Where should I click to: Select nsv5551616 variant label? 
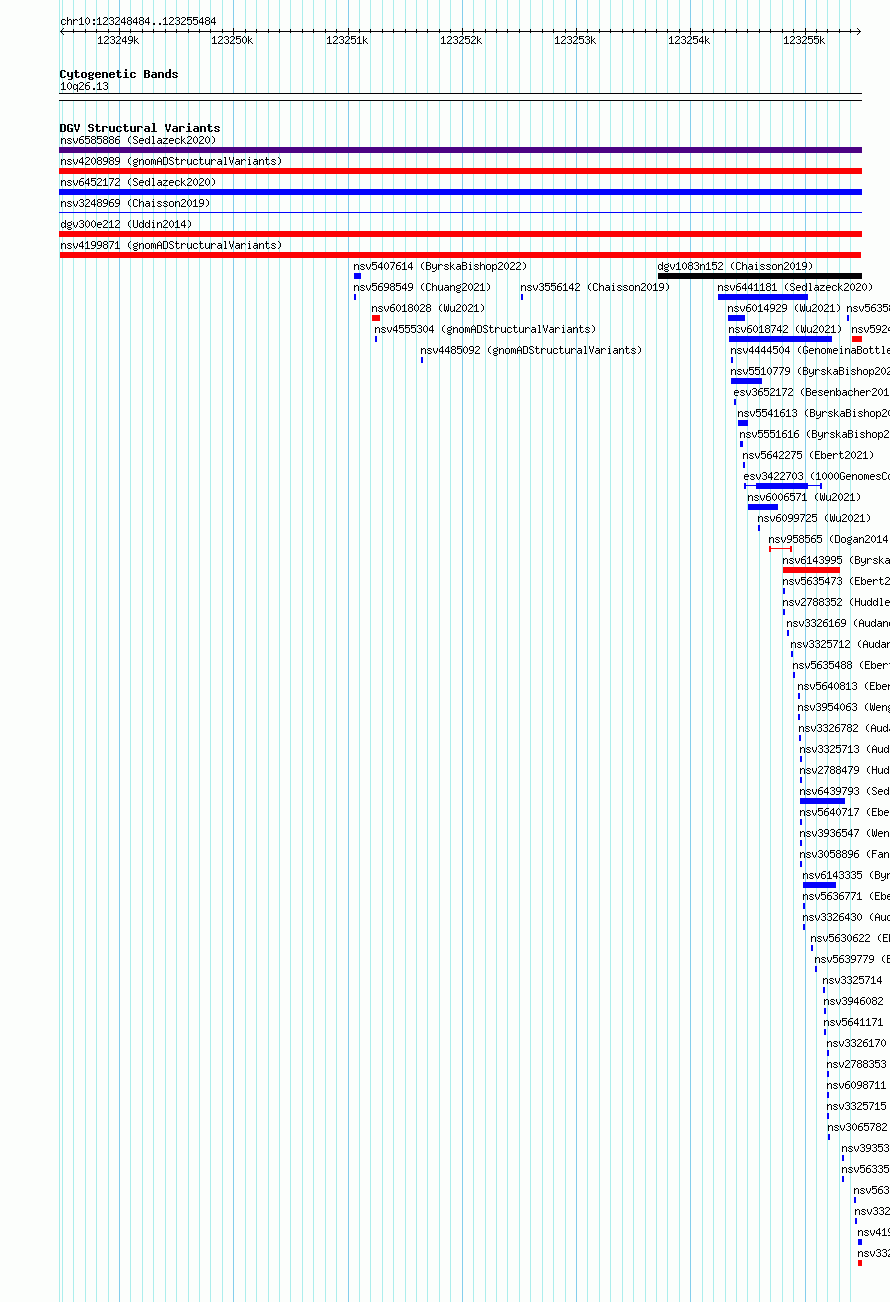coord(815,434)
